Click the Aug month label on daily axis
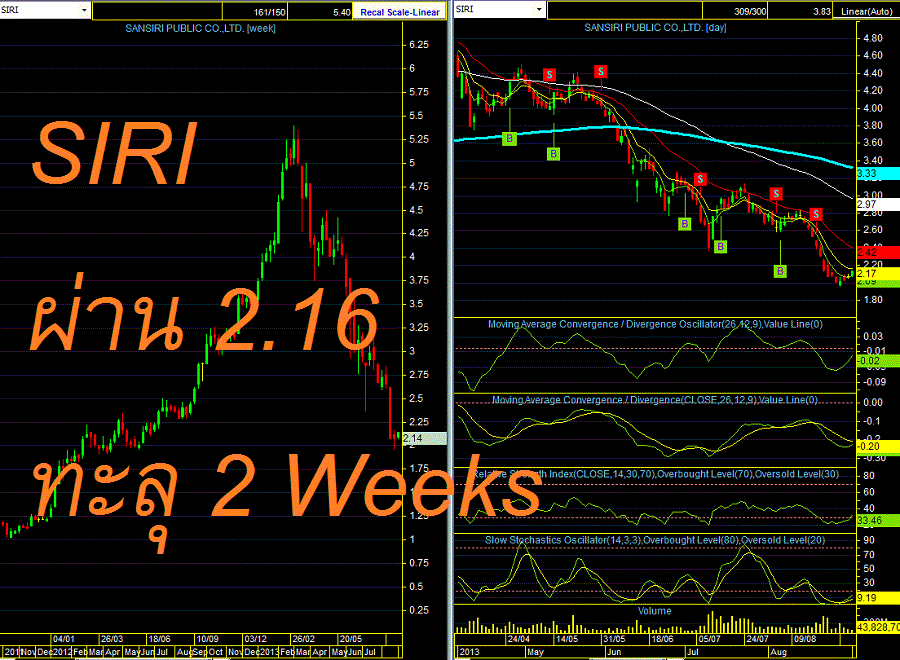This screenshot has height=660, width=900. click(778, 652)
